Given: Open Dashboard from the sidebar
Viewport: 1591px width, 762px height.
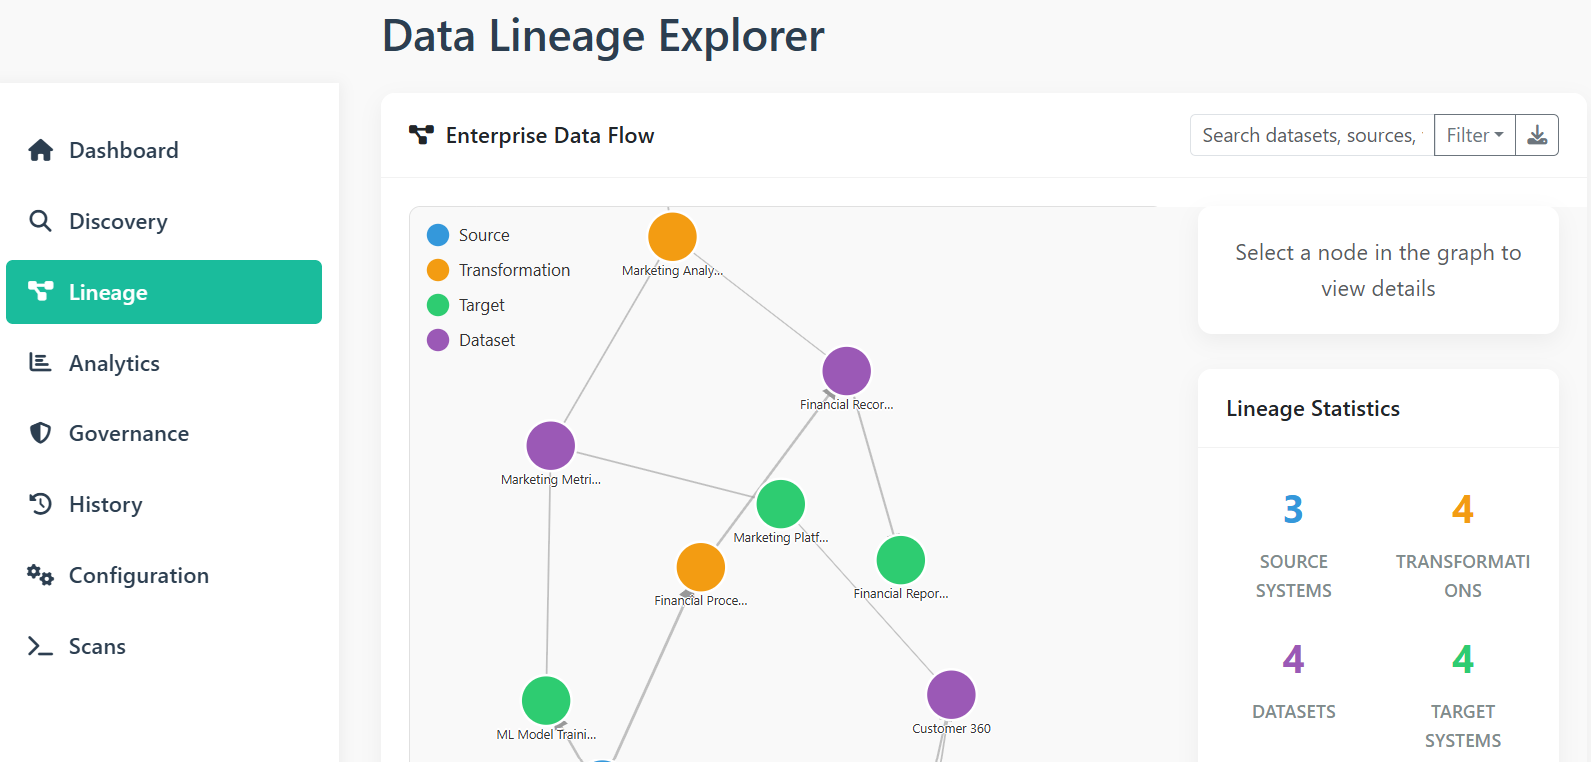Looking at the screenshot, I should pos(164,150).
